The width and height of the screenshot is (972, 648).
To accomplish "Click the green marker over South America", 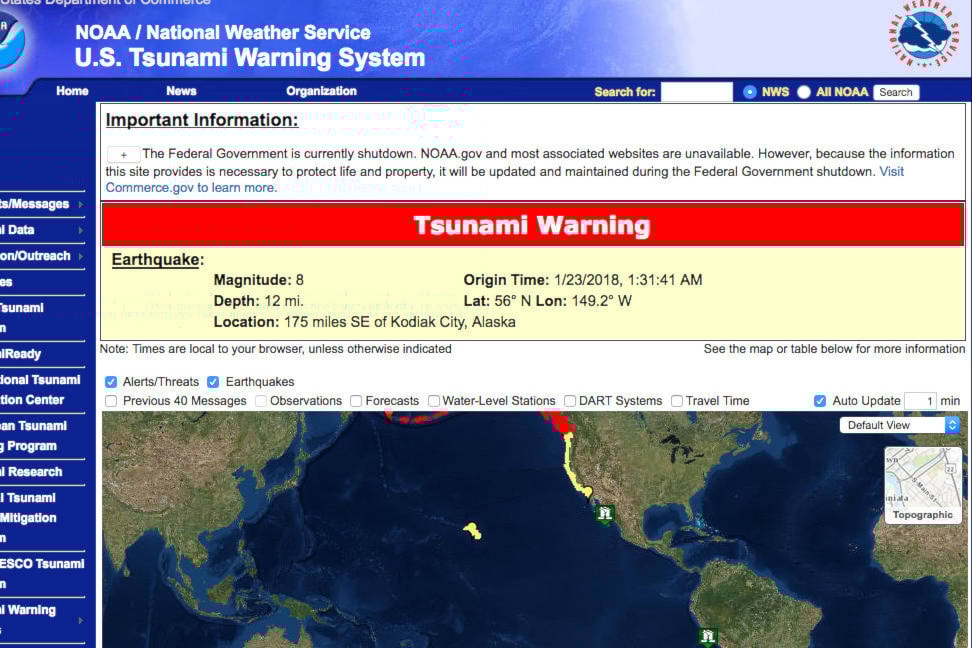I will (x=708, y=636).
